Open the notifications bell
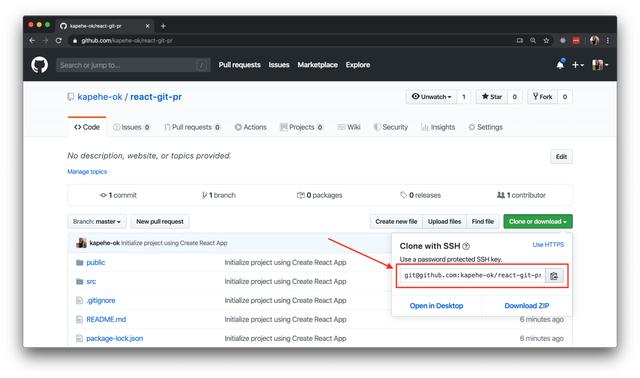 pyautogui.click(x=560, y=64)
